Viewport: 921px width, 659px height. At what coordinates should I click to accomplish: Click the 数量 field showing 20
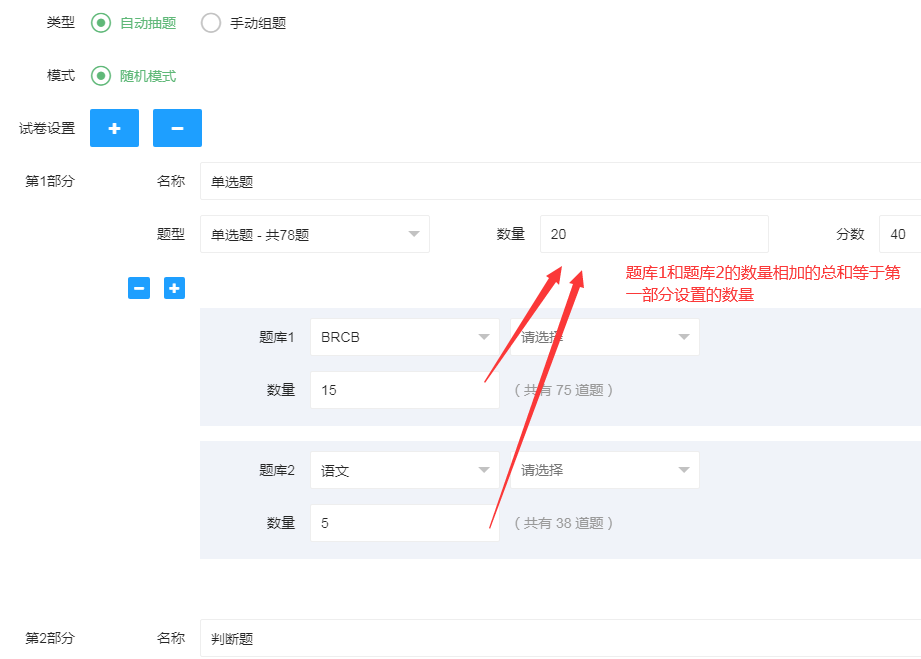(x=653, y=234)
